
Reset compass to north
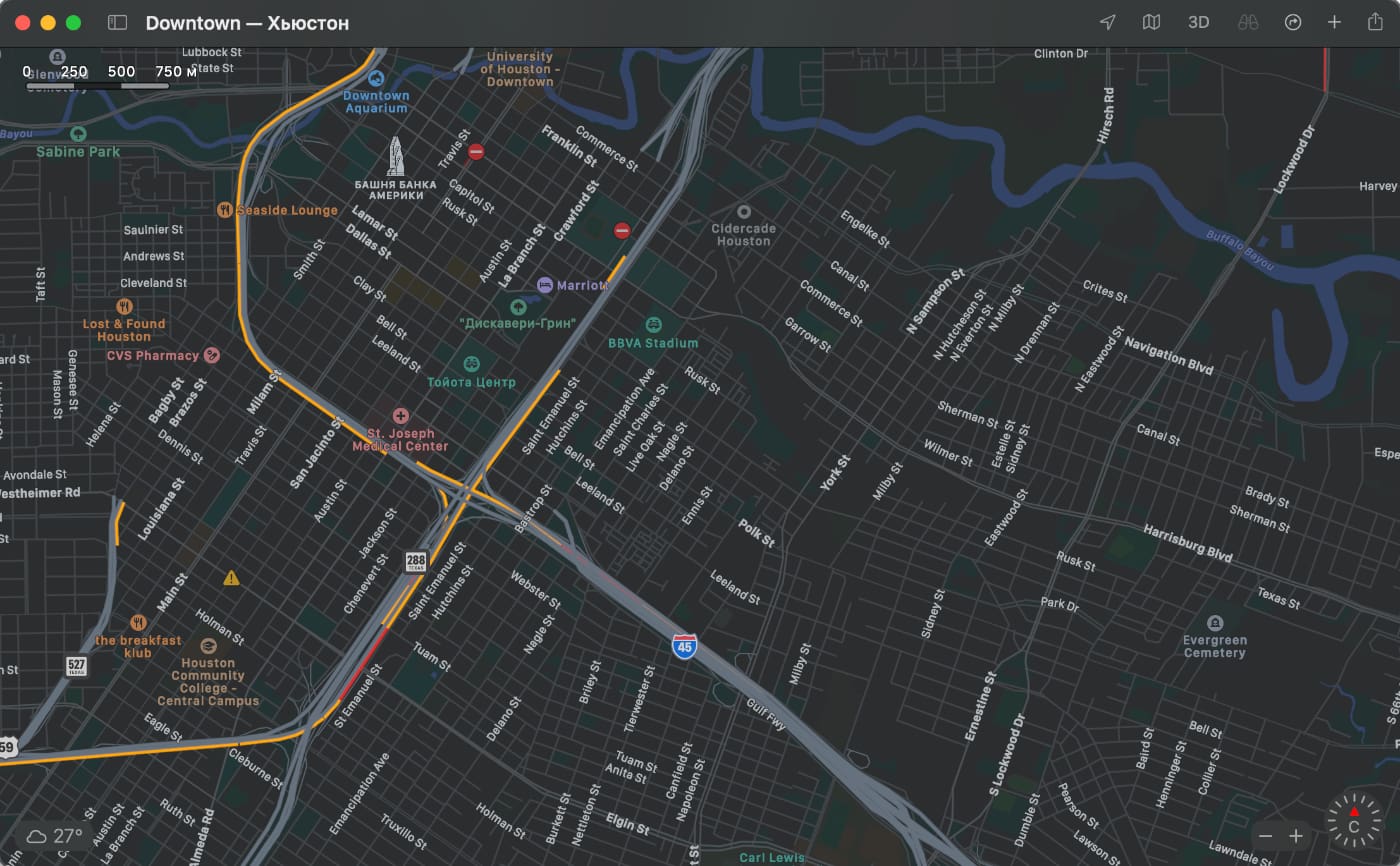pos(1353,822)
